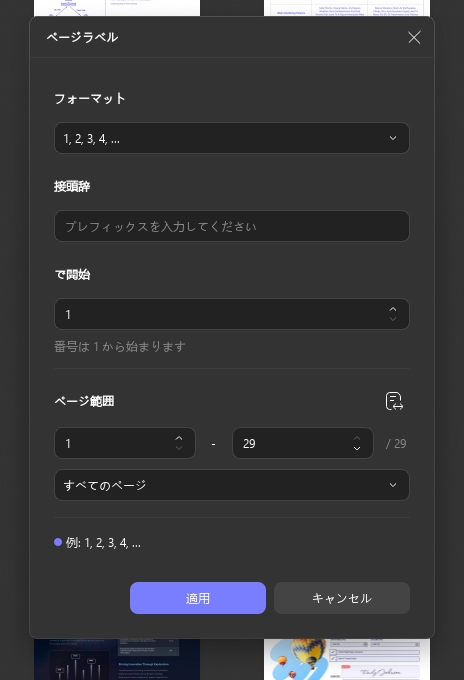Click the 接頭辞 prefix input field
The image size is (464, 680).
(x=232, y=226)
